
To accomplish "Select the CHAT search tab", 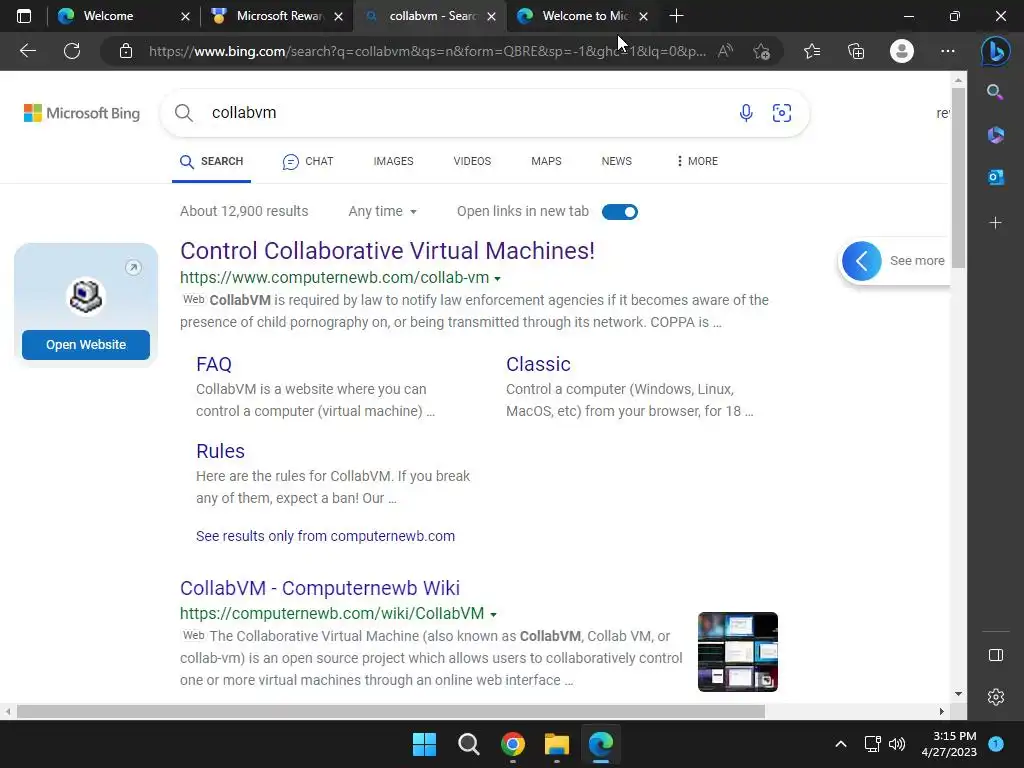I will (x=308, y=161).
